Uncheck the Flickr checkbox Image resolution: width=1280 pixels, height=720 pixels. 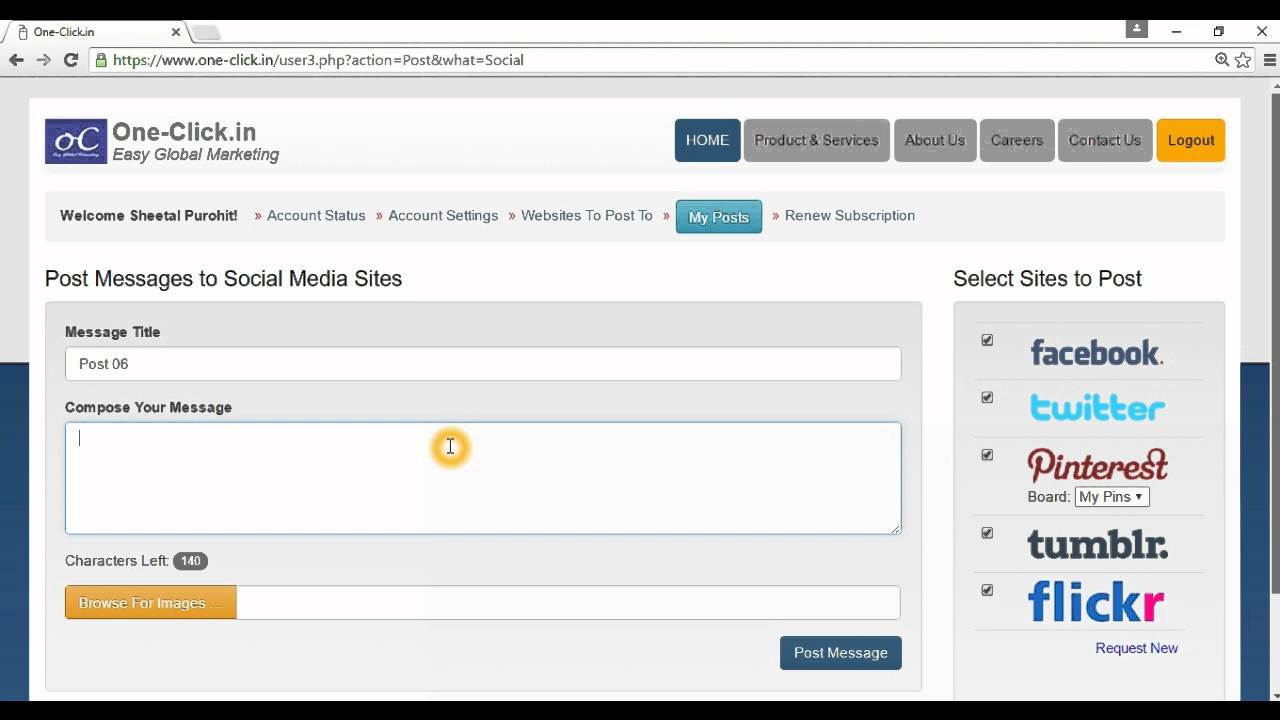tap(987, 590)
